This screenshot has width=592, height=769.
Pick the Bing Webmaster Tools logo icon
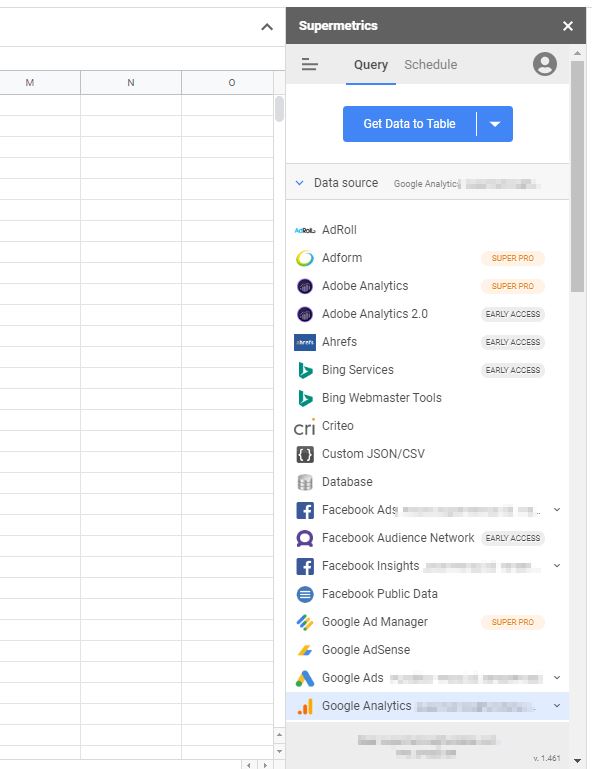(305, 398)
